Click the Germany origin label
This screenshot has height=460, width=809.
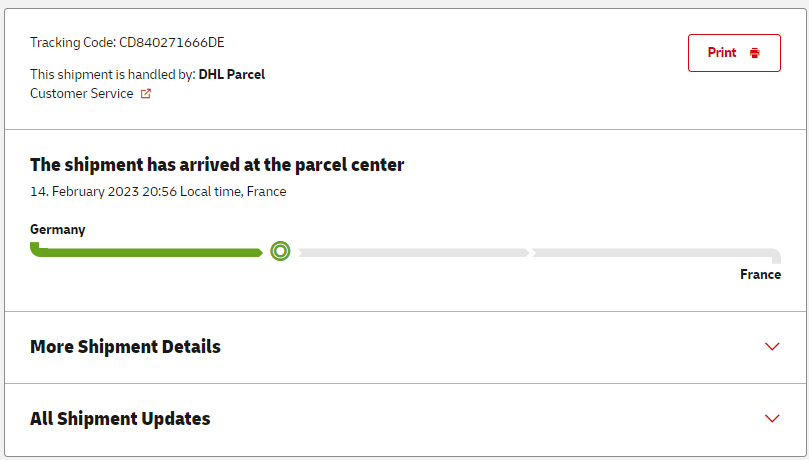click(57, 230)
